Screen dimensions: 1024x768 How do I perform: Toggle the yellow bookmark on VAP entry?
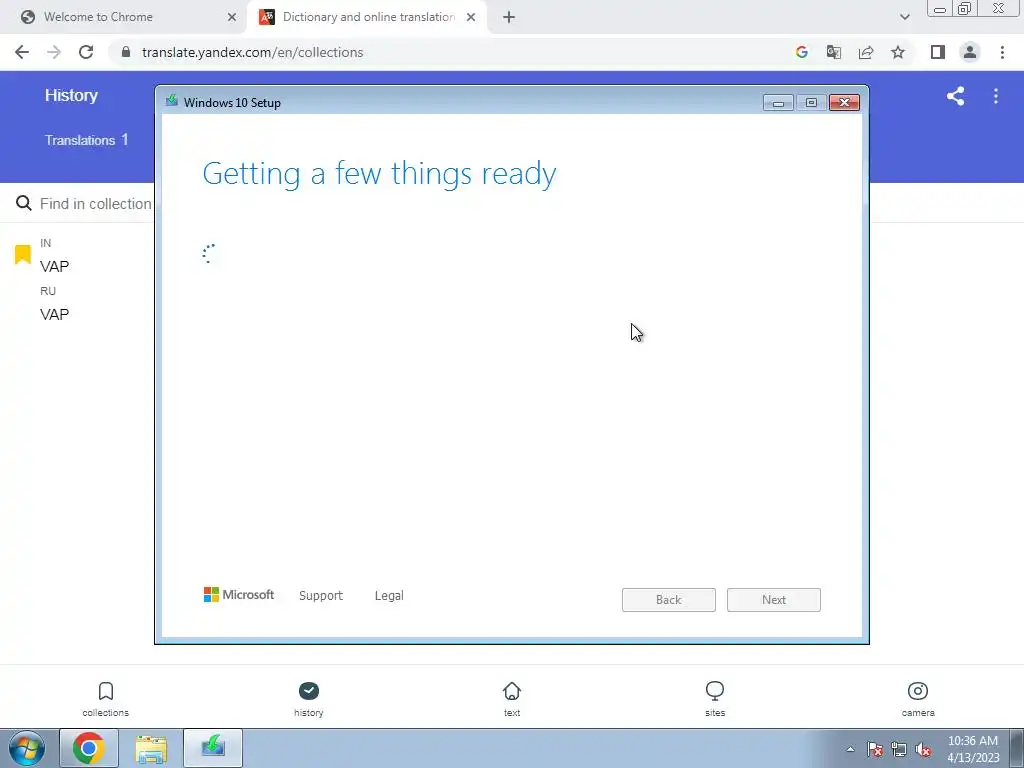tap(23, 254)
